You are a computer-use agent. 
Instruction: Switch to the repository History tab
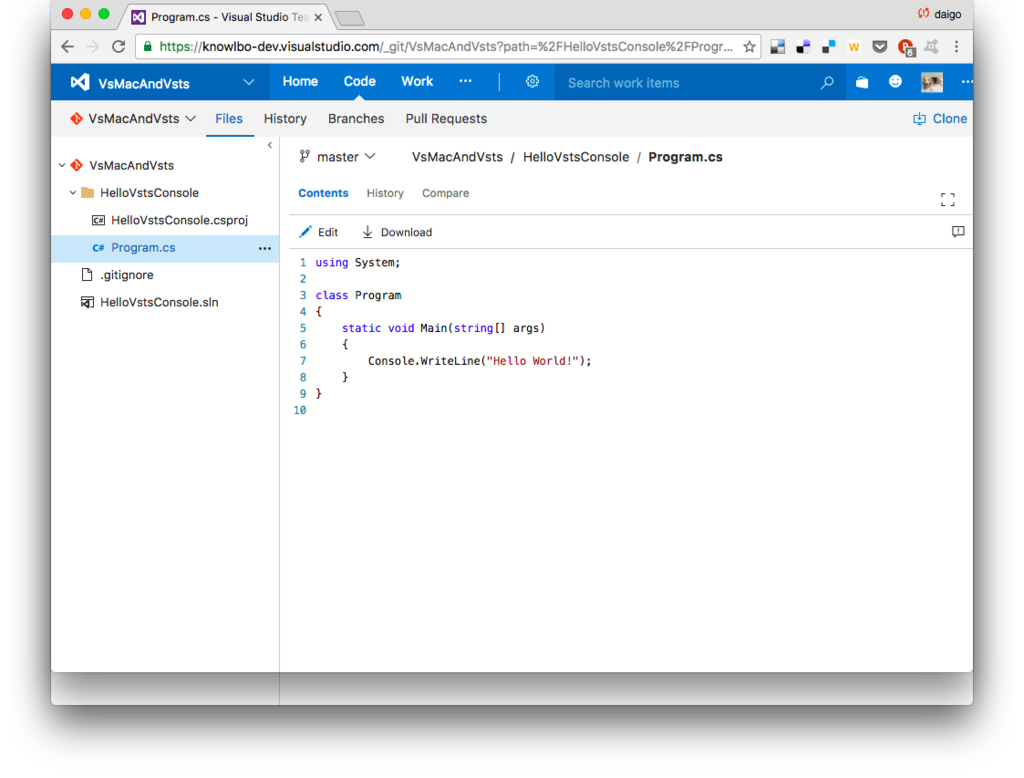(285, 119)
